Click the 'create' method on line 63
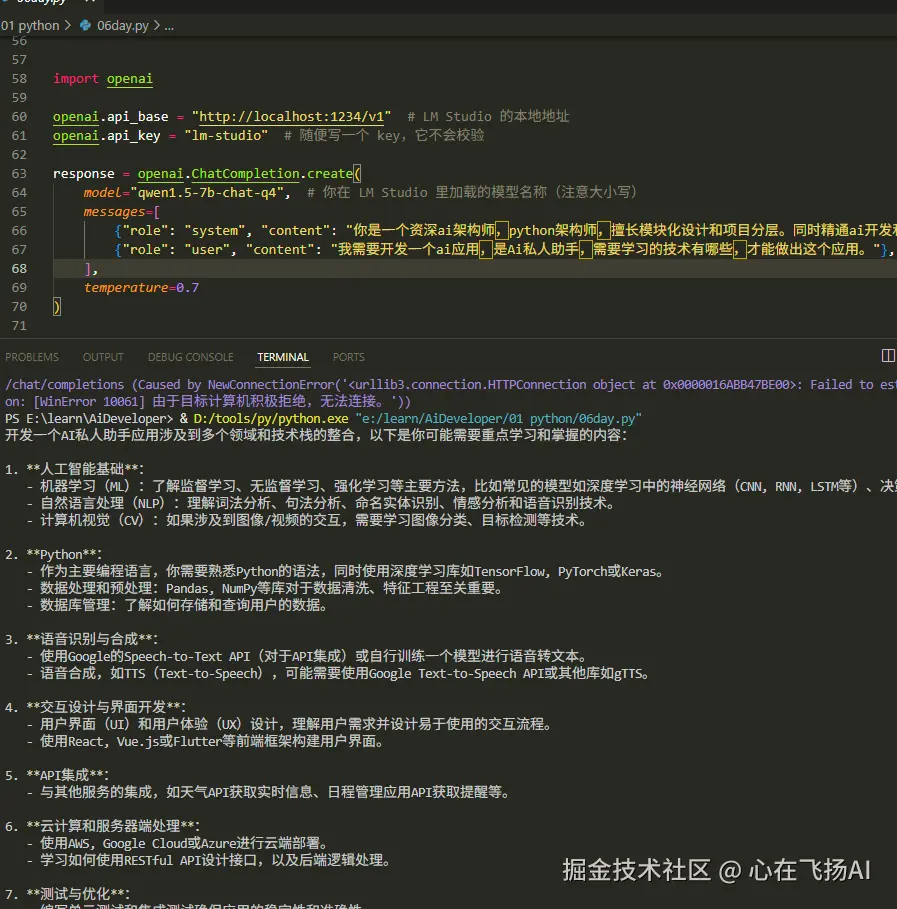 (x=330, y=173)
